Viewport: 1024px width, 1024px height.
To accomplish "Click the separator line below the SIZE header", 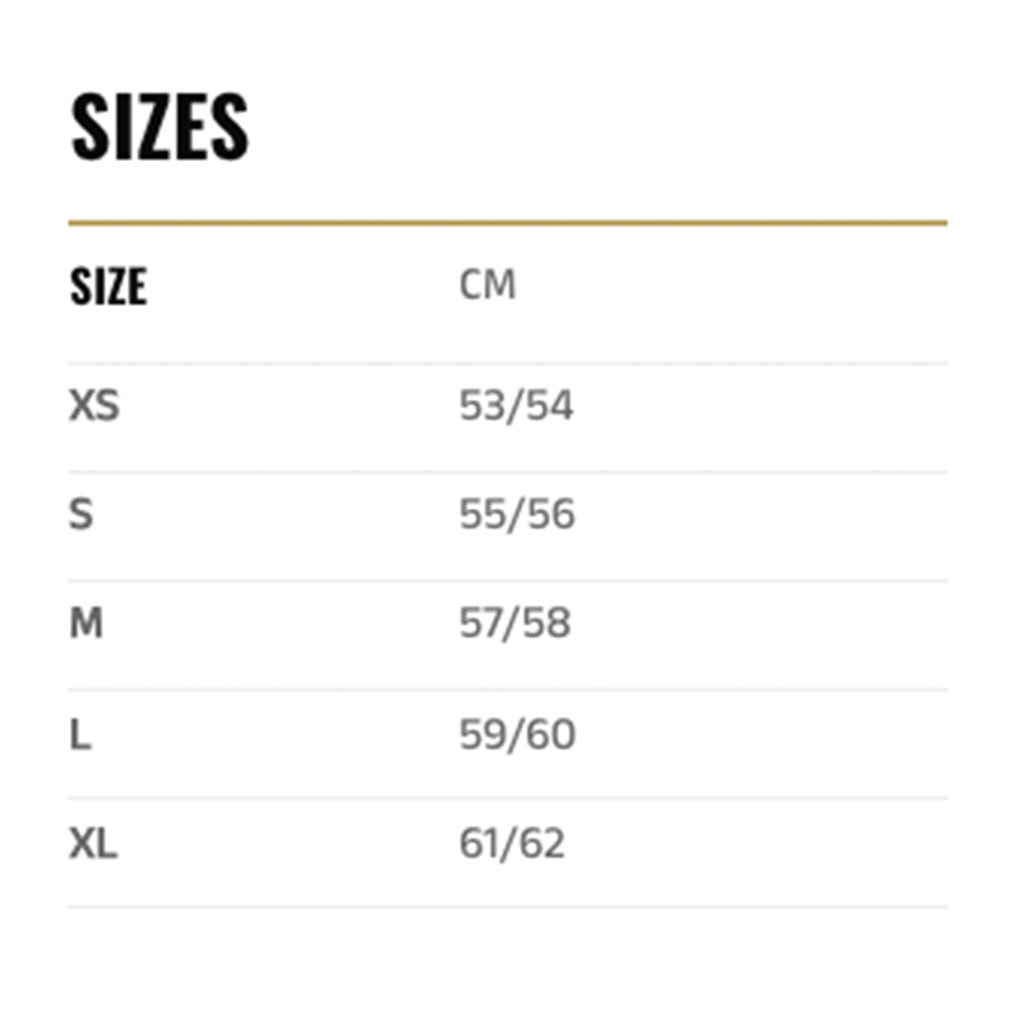I will 507,363.
